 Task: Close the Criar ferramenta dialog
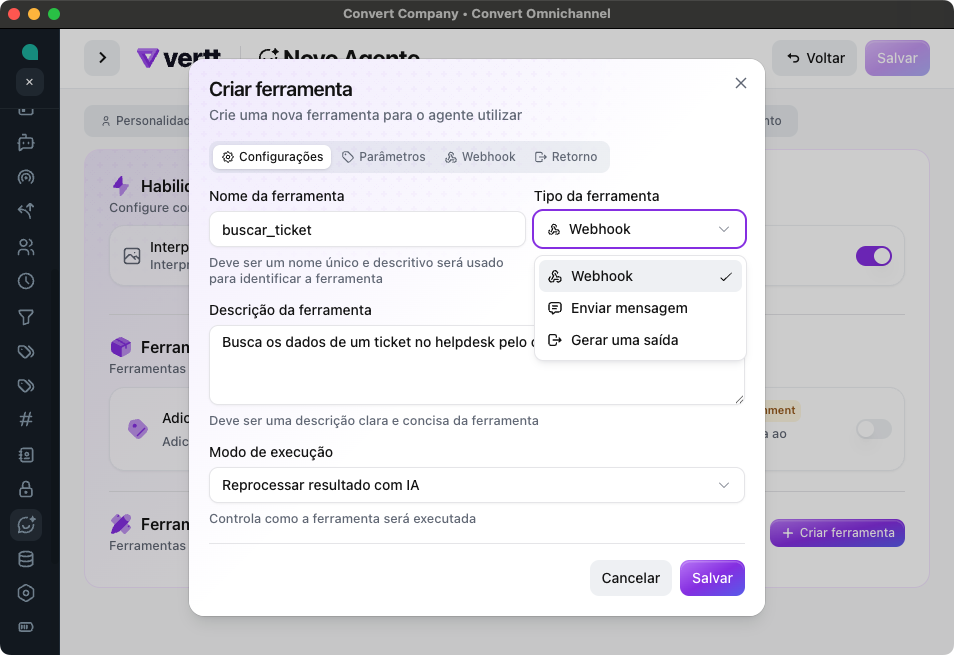click(x=740, y=83)
